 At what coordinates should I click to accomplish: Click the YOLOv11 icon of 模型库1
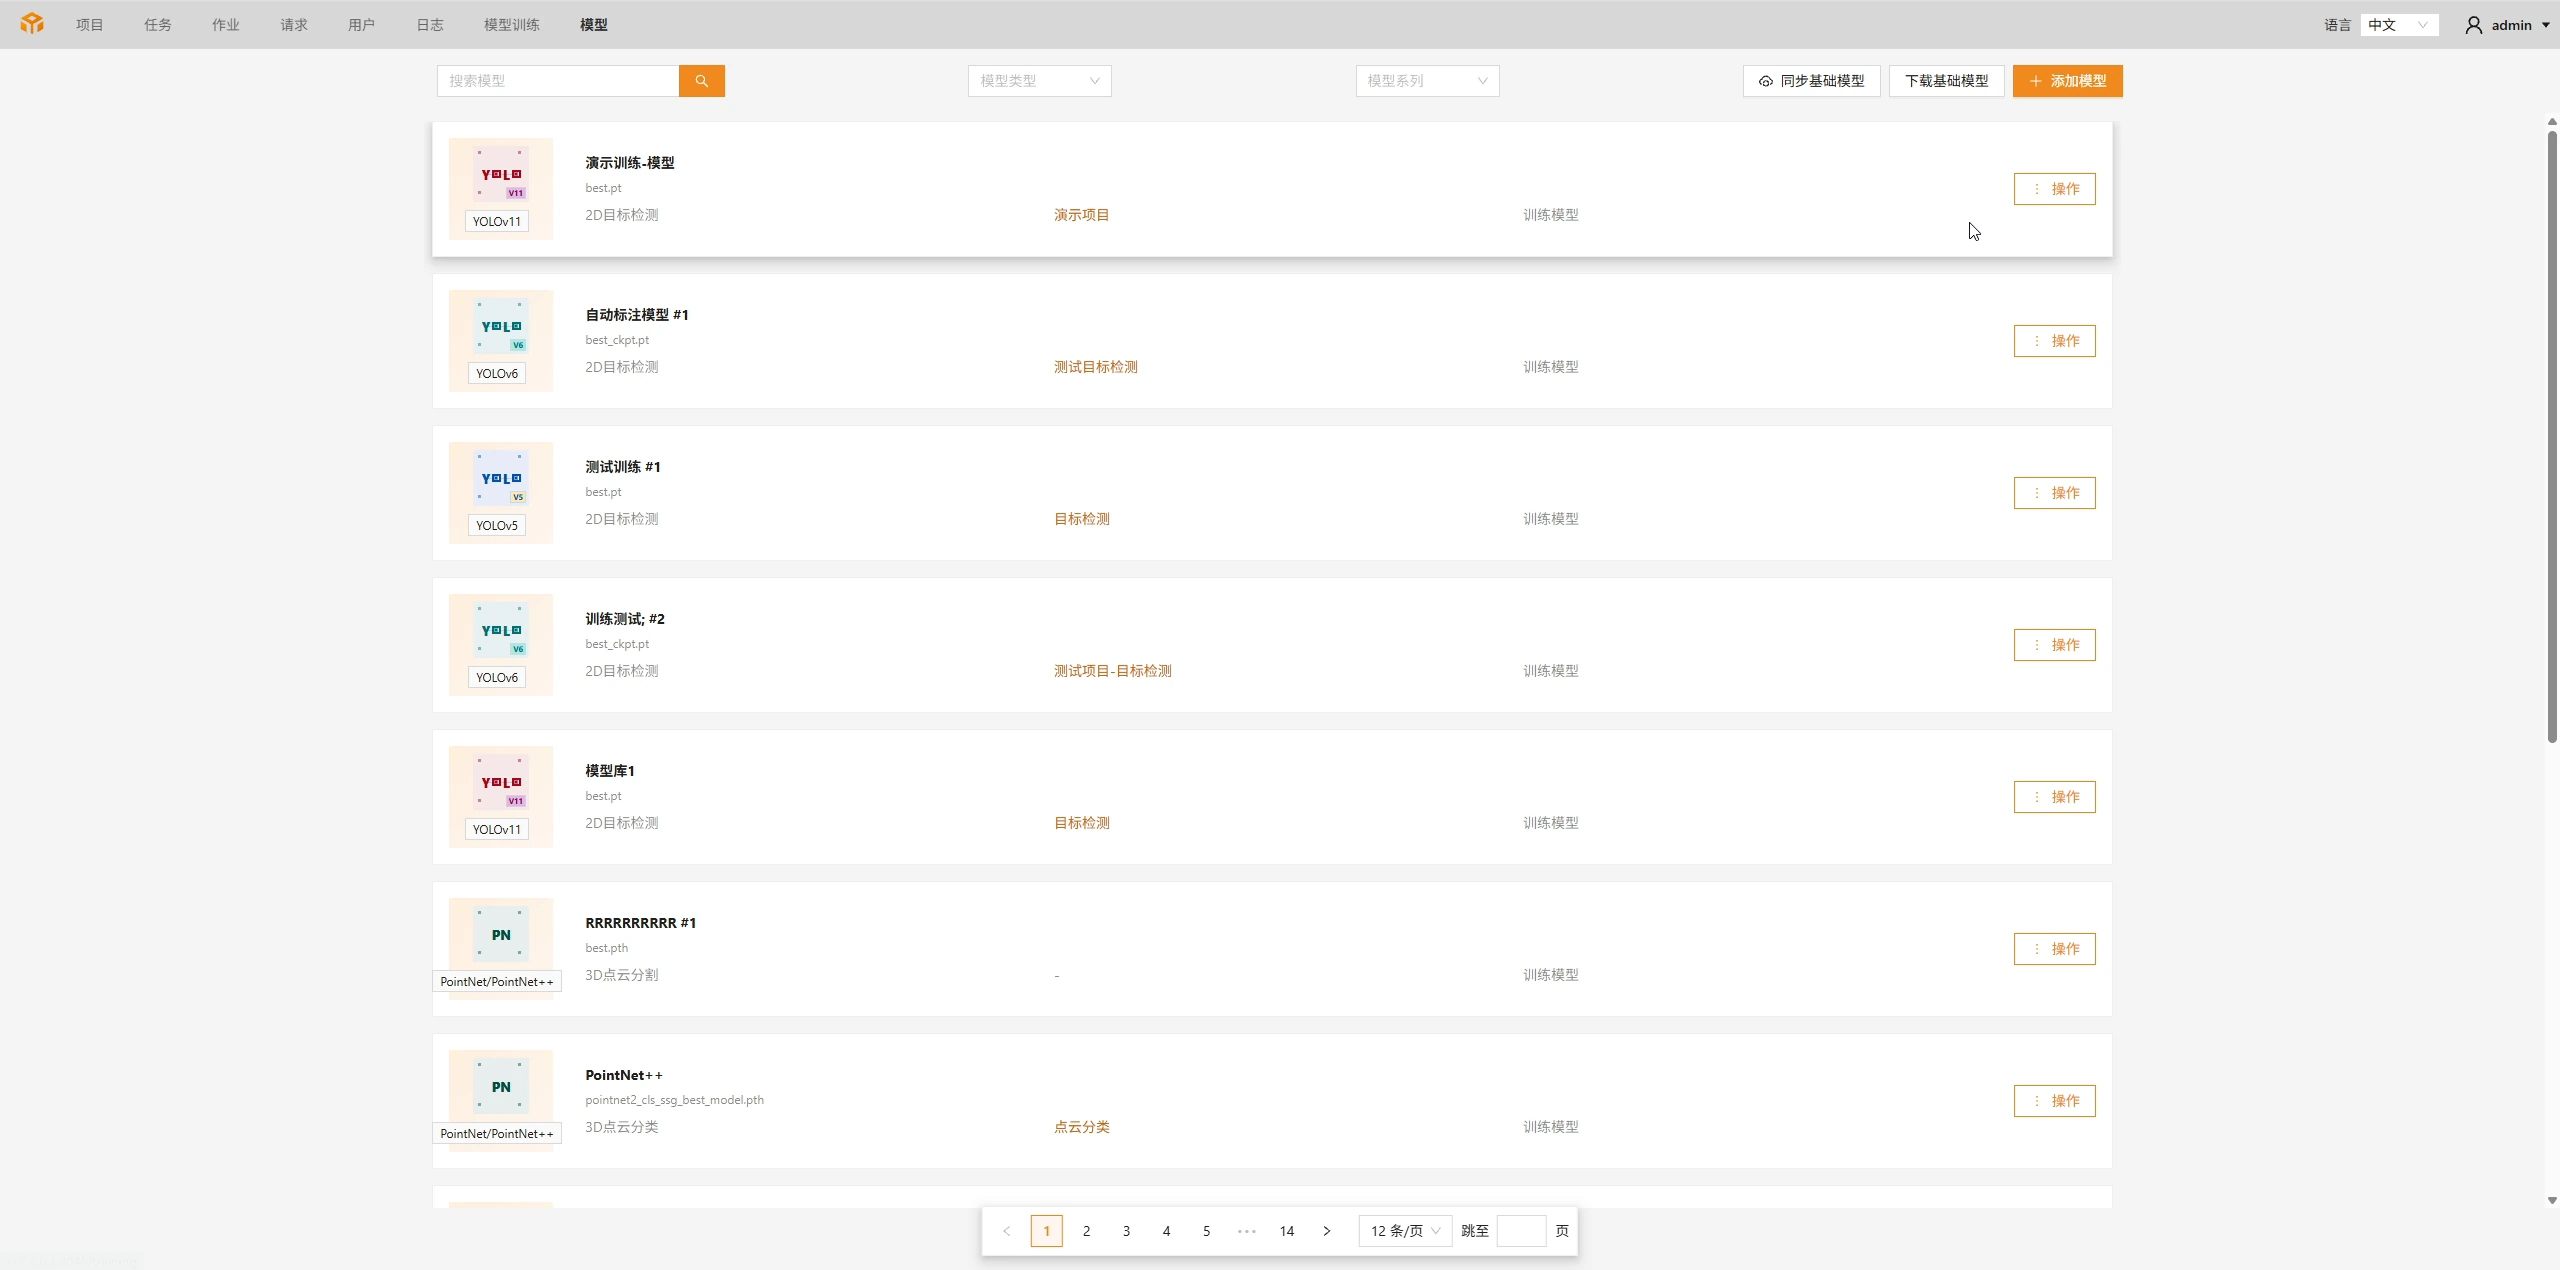pyautogui.click(x=501, y=782)
